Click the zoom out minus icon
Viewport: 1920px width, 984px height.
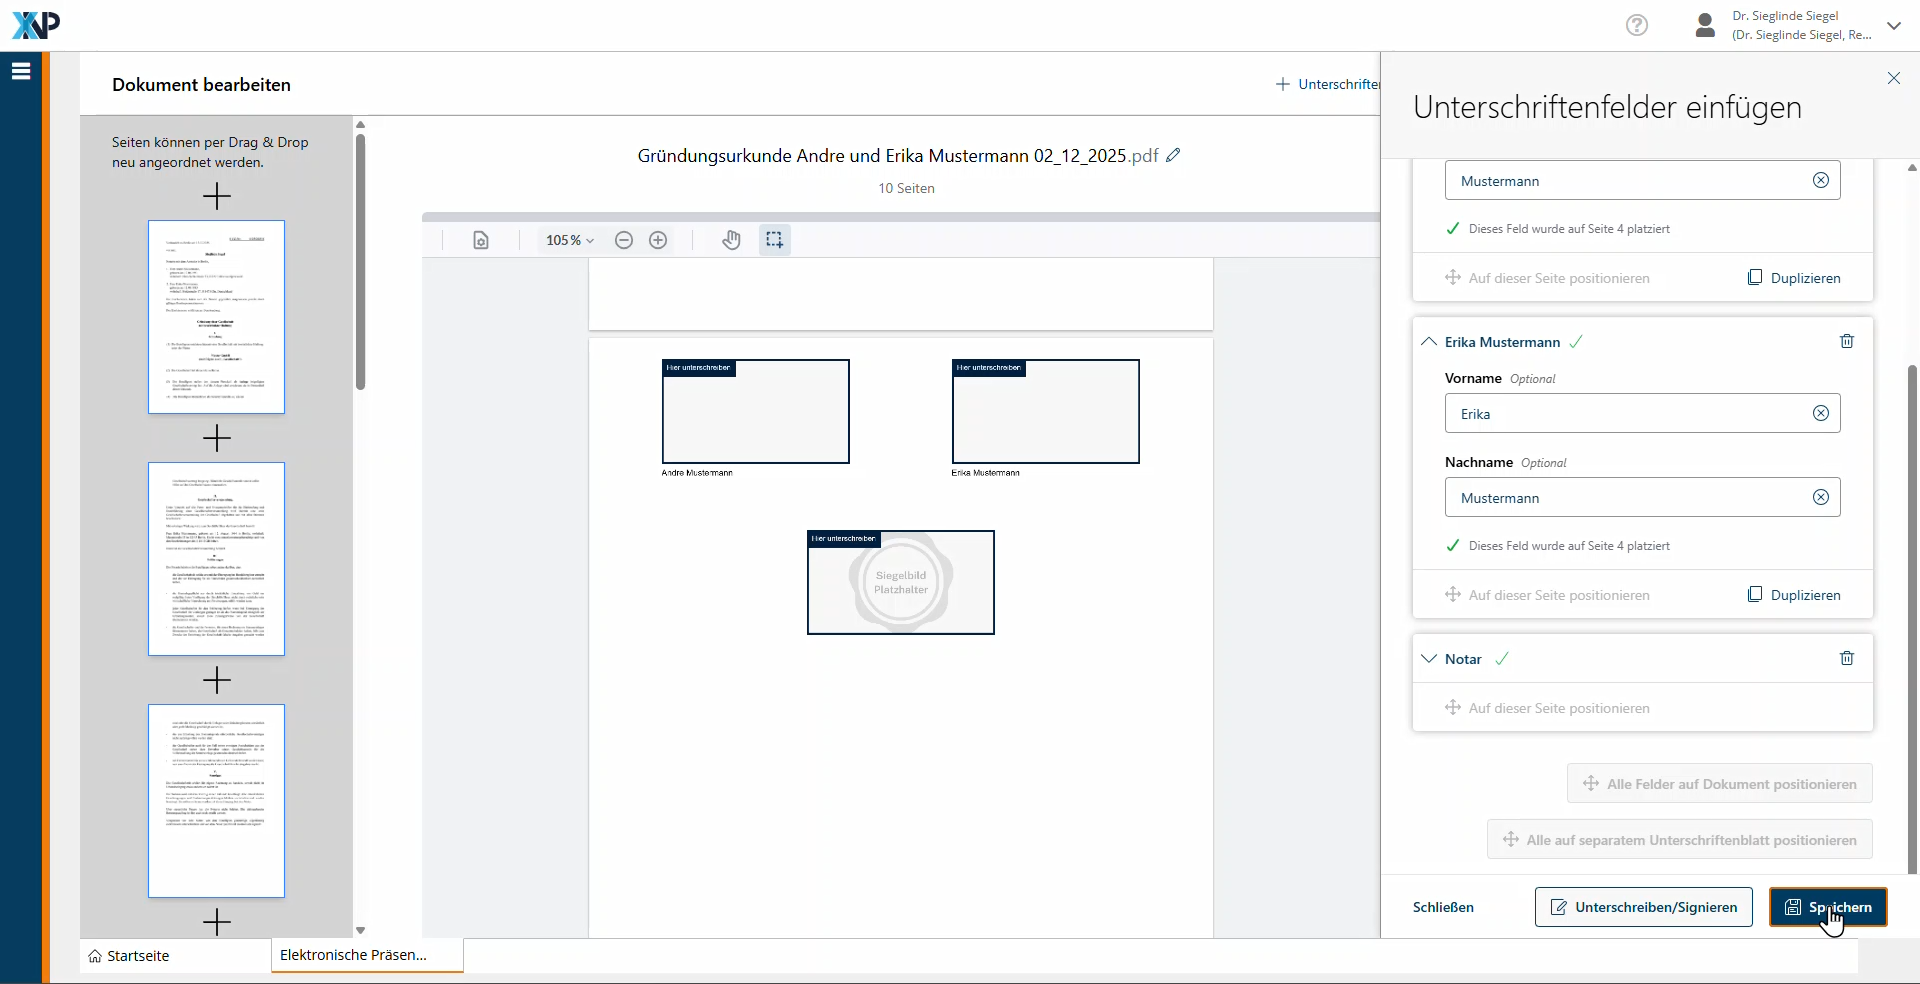tap(624, 240)
